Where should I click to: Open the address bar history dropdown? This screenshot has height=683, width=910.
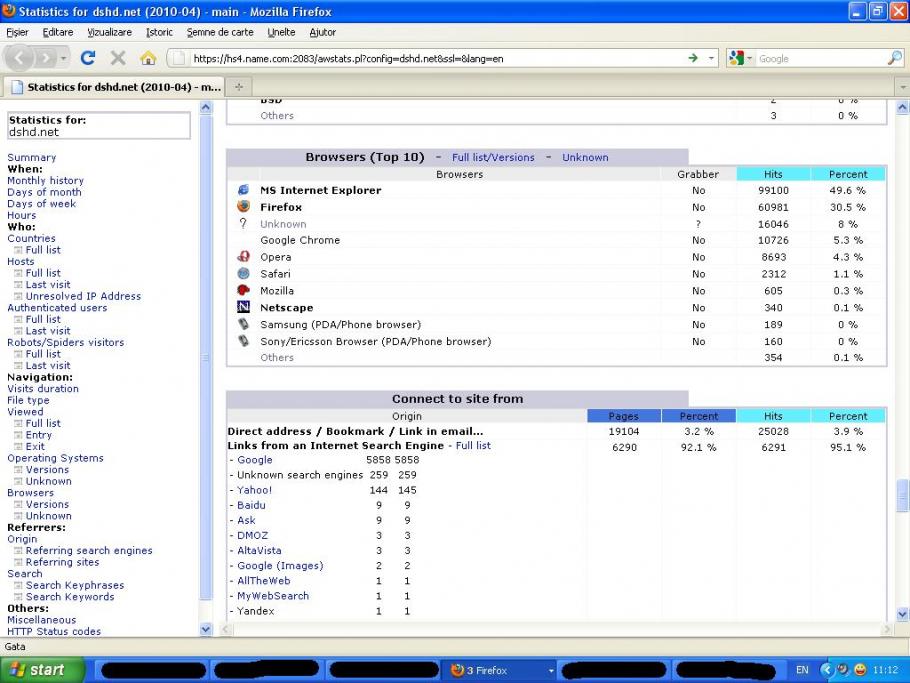[712, 58]
